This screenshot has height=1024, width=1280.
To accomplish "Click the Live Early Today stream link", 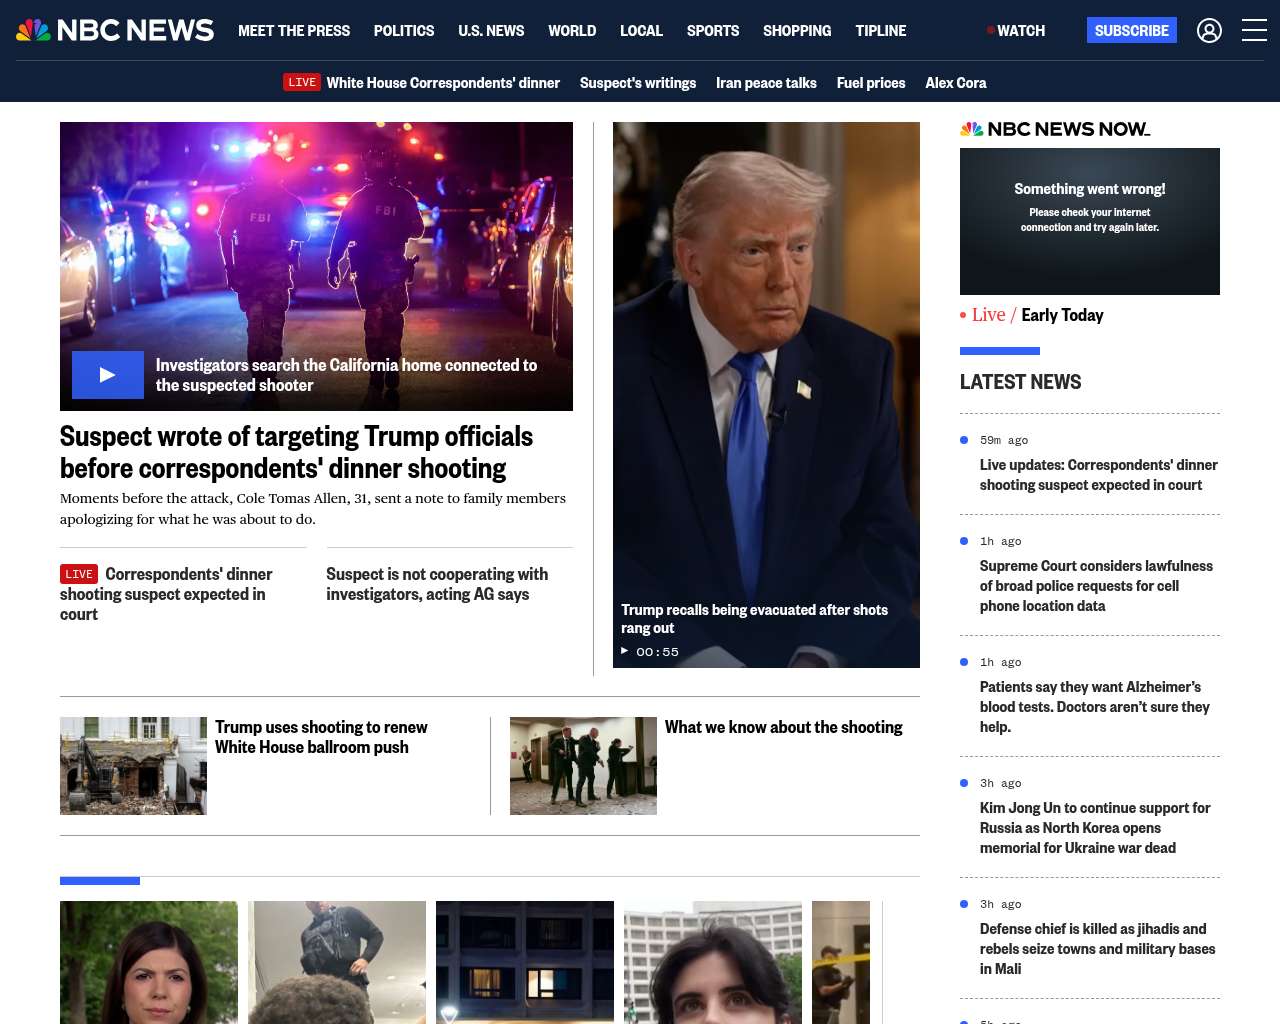I will pyautogui.click(x=1037, y=315).
